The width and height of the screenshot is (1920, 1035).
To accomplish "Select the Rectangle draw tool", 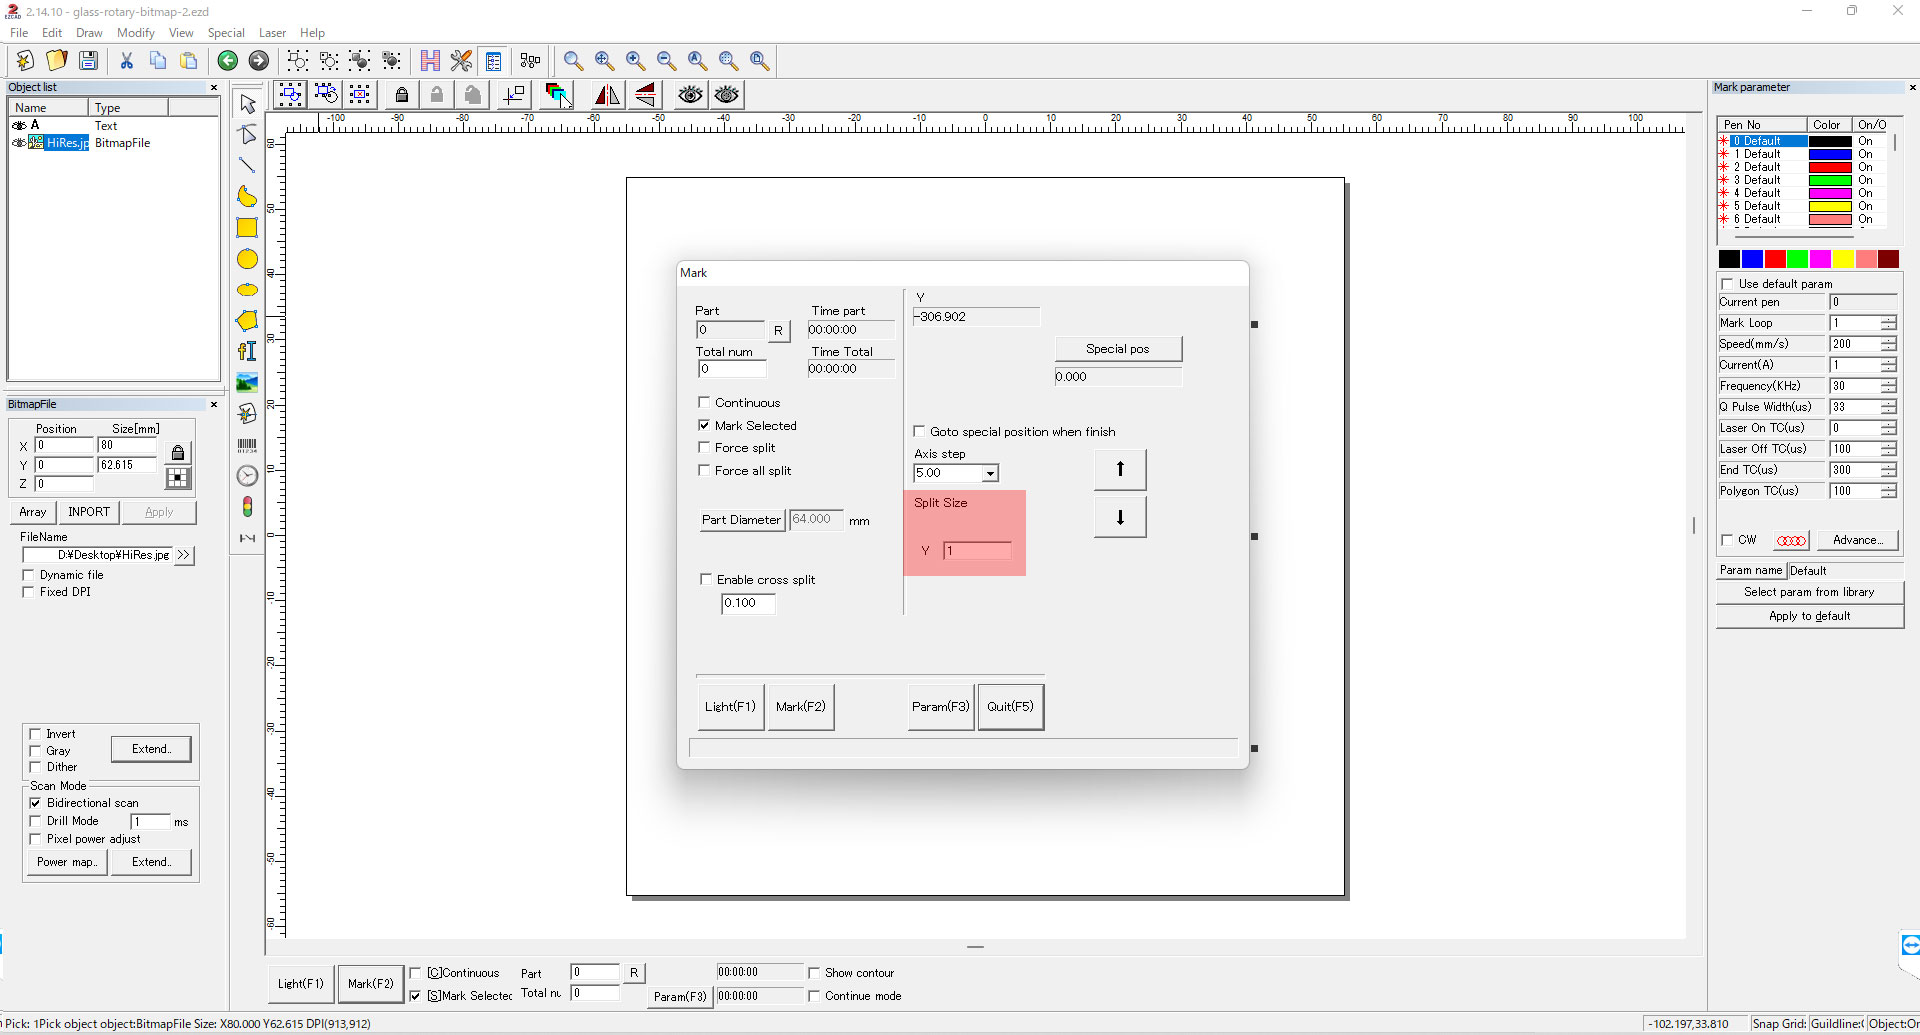I will coord(247,228).
